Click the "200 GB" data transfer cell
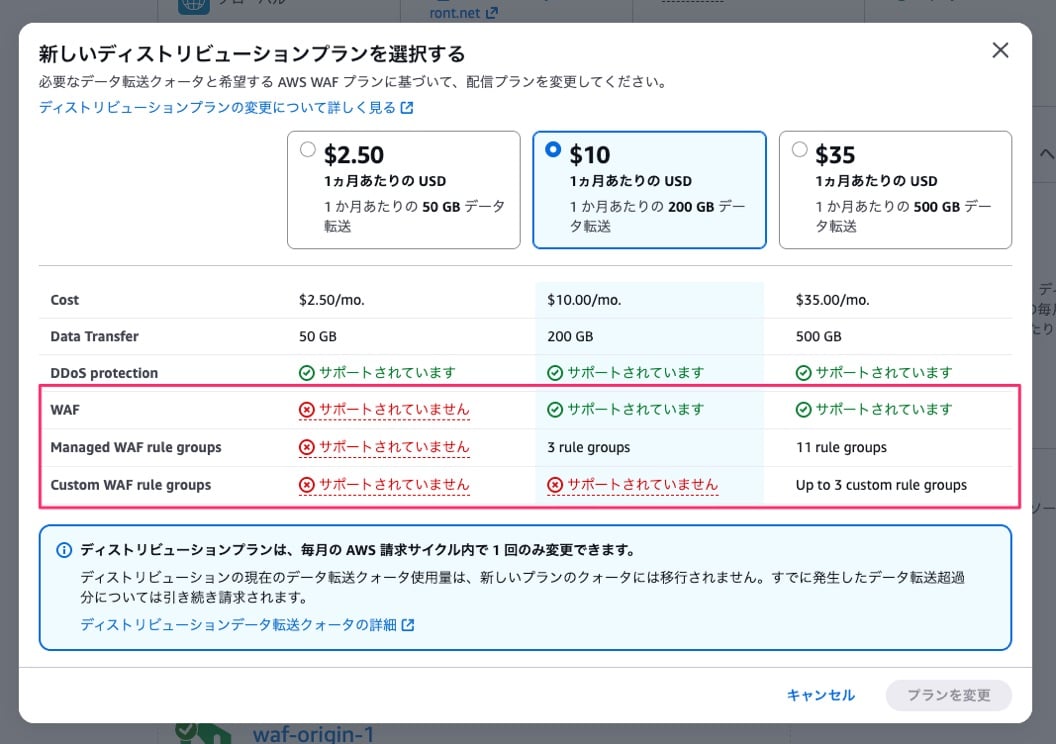 [x=570, y=337]
